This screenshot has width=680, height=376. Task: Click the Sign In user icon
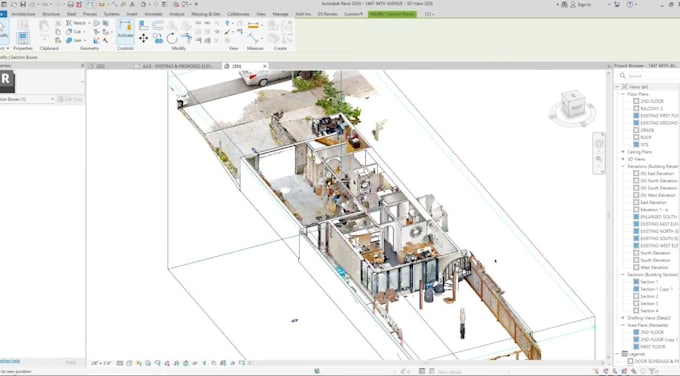(x=573, y=4)
